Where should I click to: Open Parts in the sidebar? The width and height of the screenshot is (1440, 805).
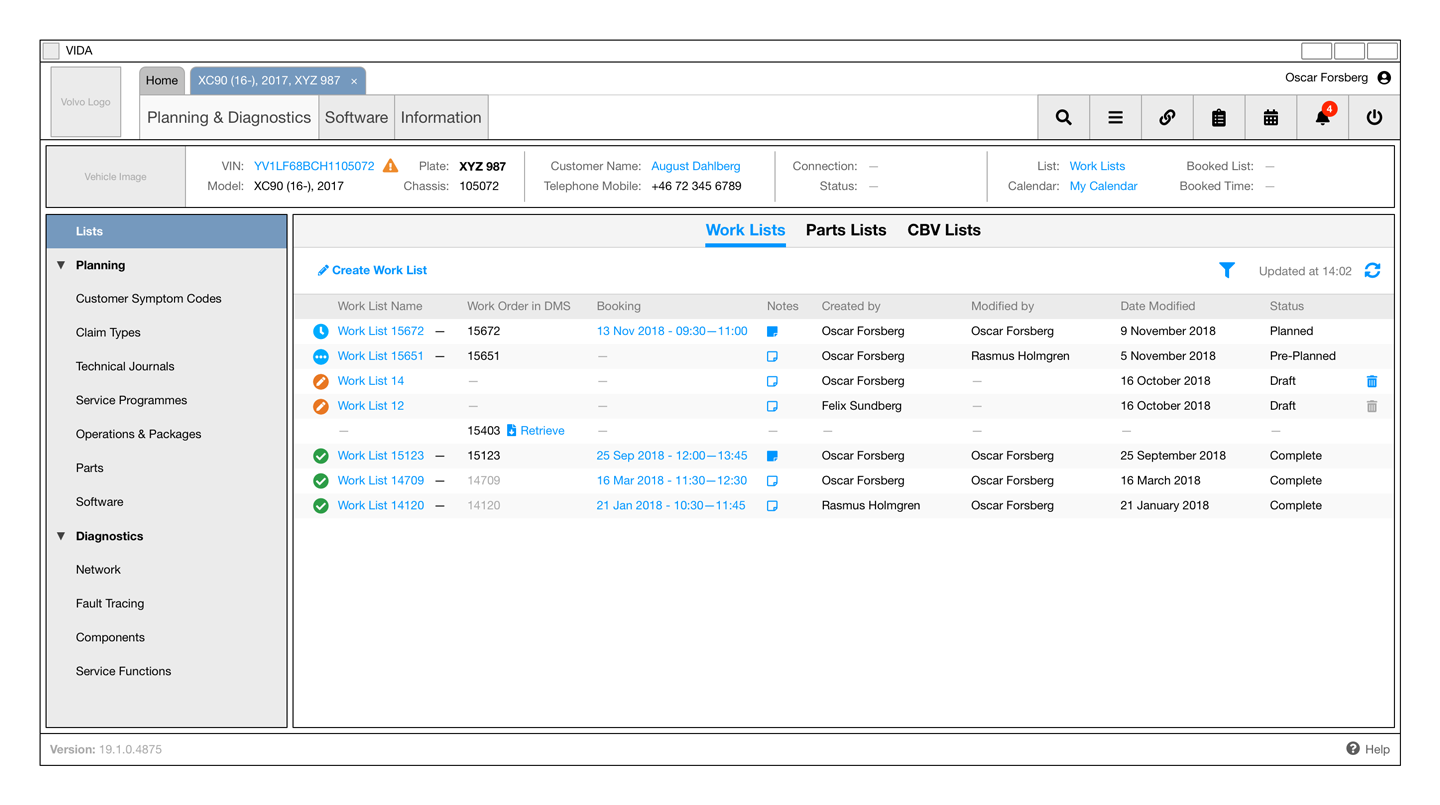(x=90, y=468)
